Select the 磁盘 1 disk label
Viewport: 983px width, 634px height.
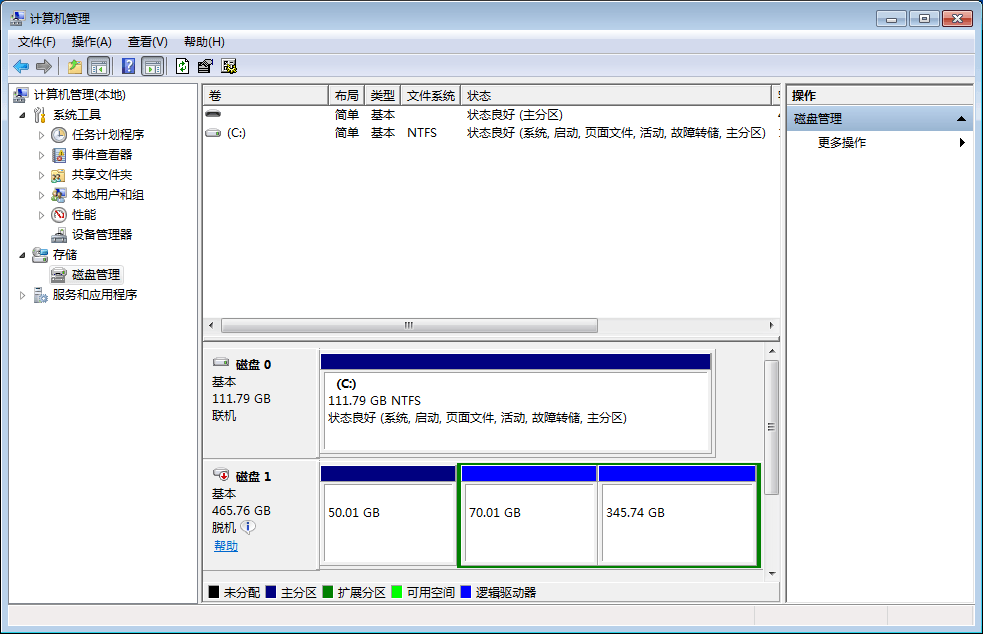[x=253, y=477]
